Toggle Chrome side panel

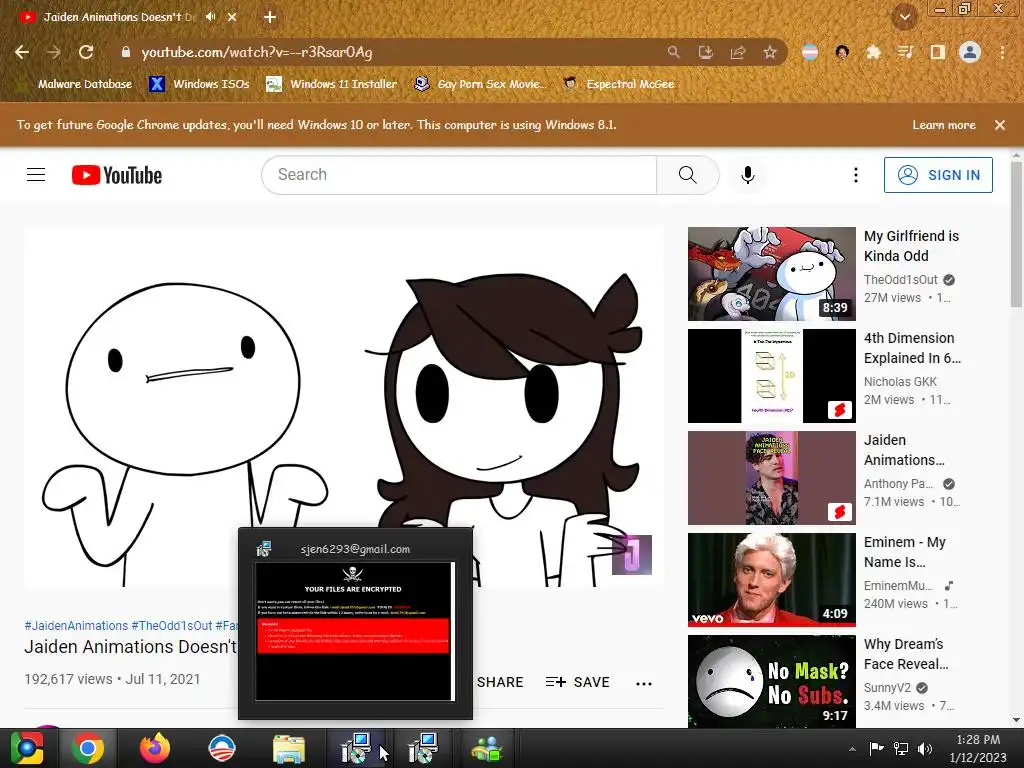(938, 52)
